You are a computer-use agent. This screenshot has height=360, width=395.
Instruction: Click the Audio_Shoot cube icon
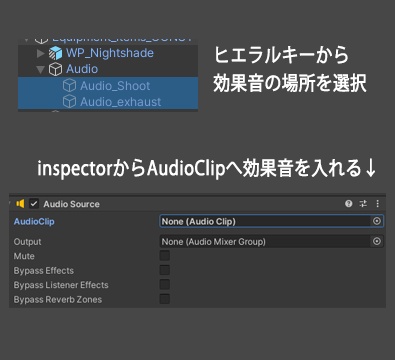tap(69, 86)
